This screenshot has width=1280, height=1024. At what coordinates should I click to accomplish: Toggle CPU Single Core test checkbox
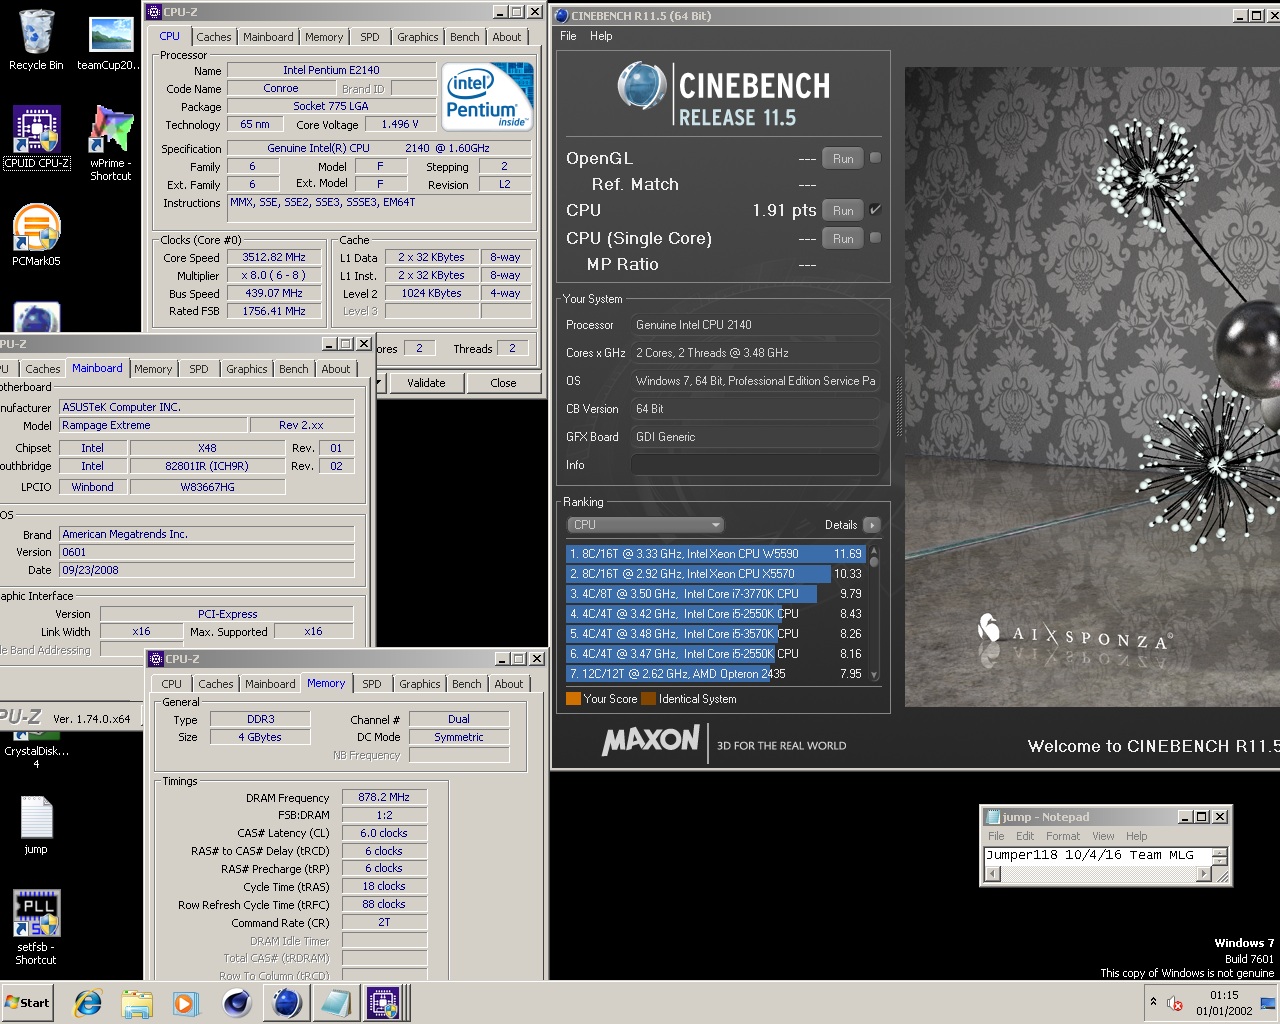875,238
